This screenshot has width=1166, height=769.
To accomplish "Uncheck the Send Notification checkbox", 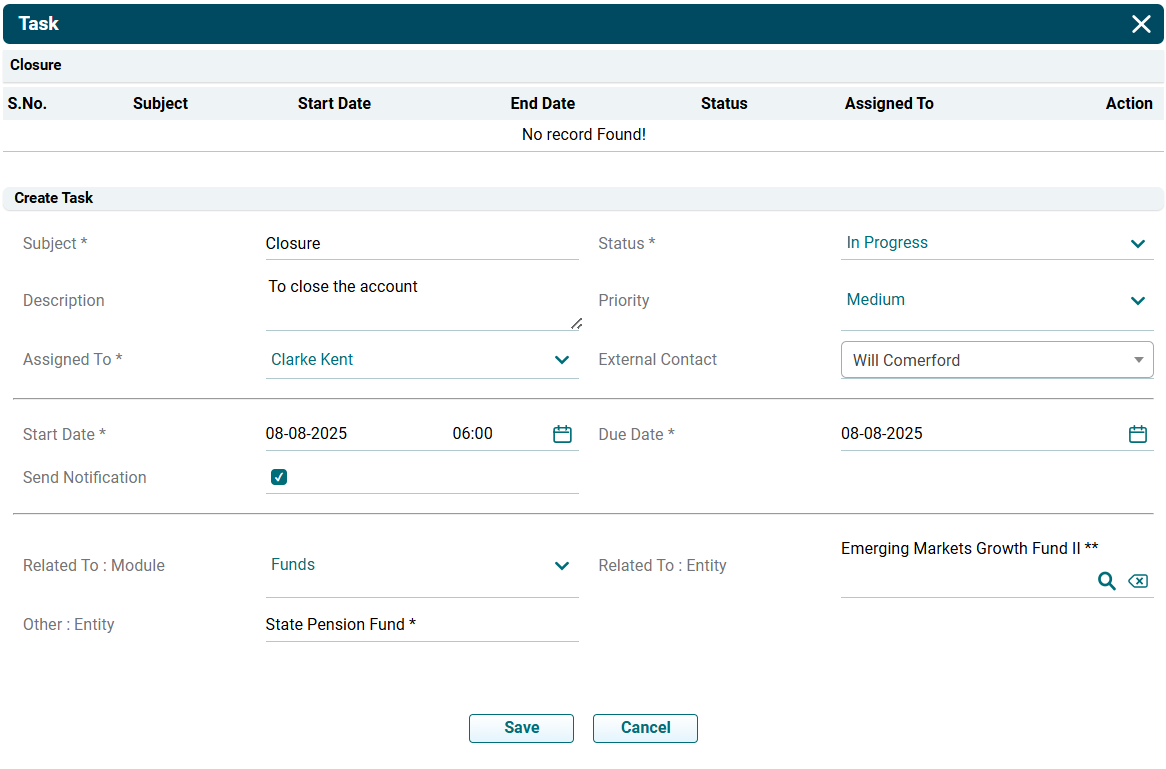I will [x=279, y=477].
